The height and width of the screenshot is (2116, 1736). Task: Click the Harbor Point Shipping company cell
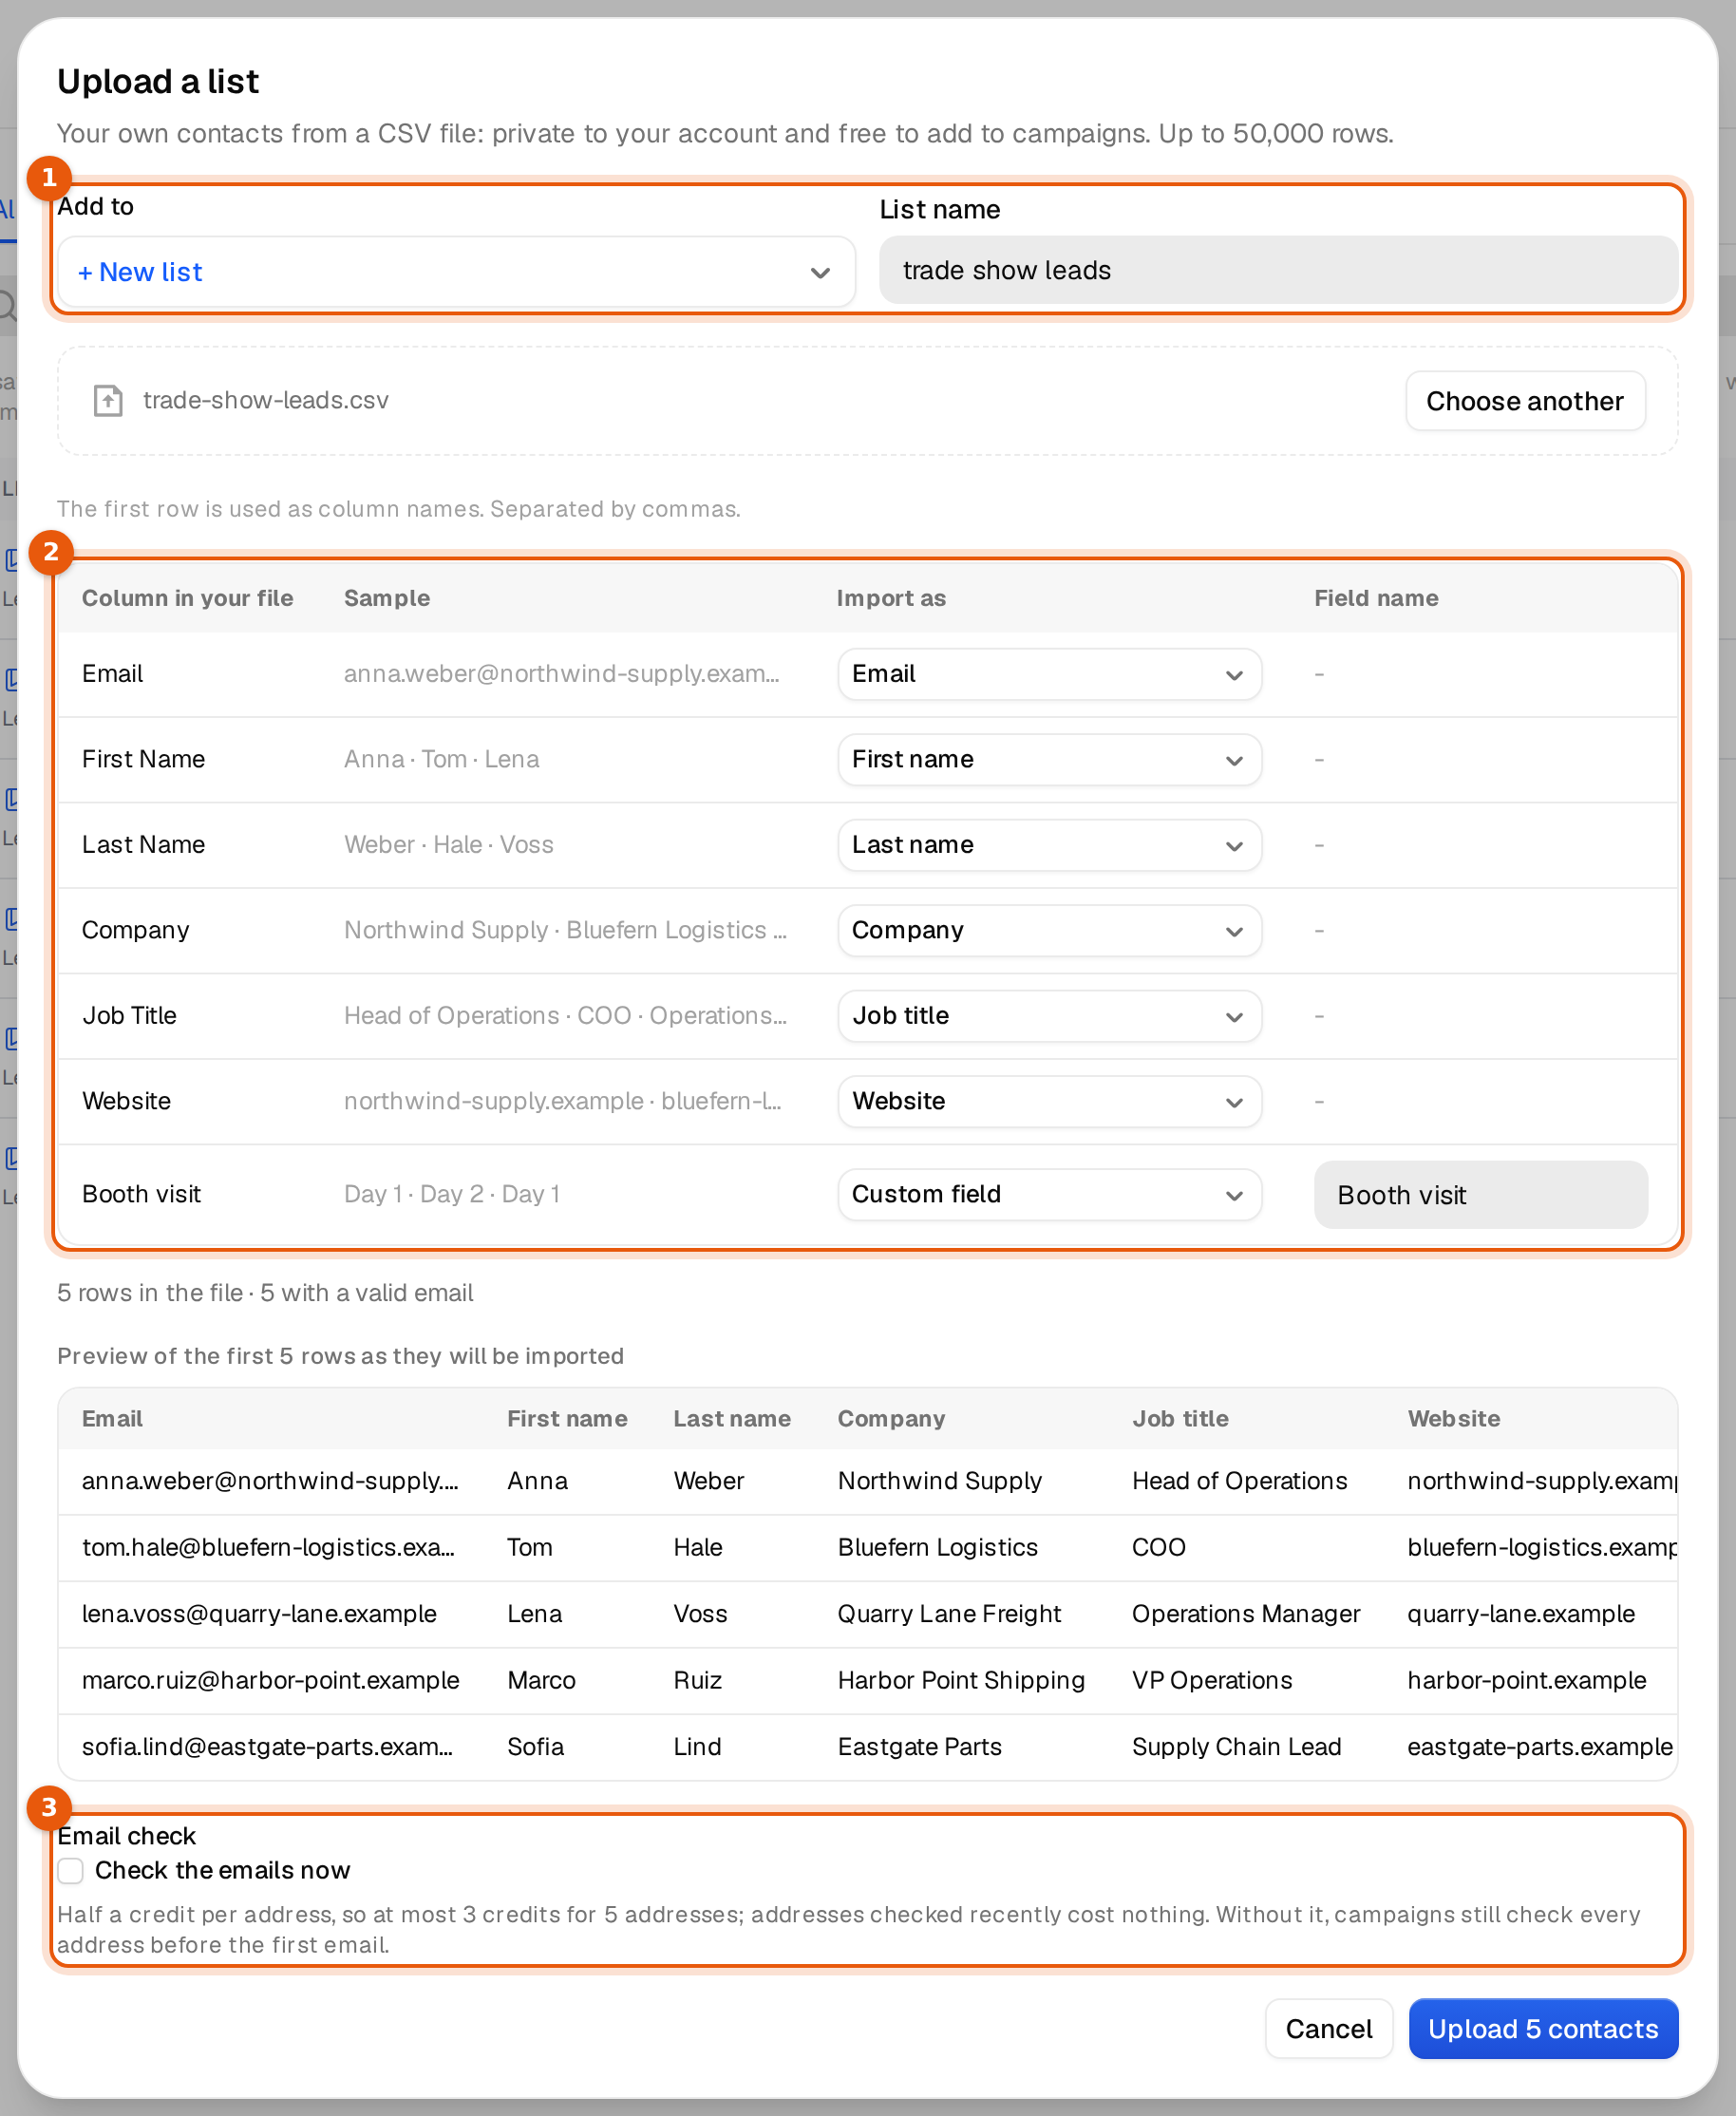click(x=961, y=1680)
